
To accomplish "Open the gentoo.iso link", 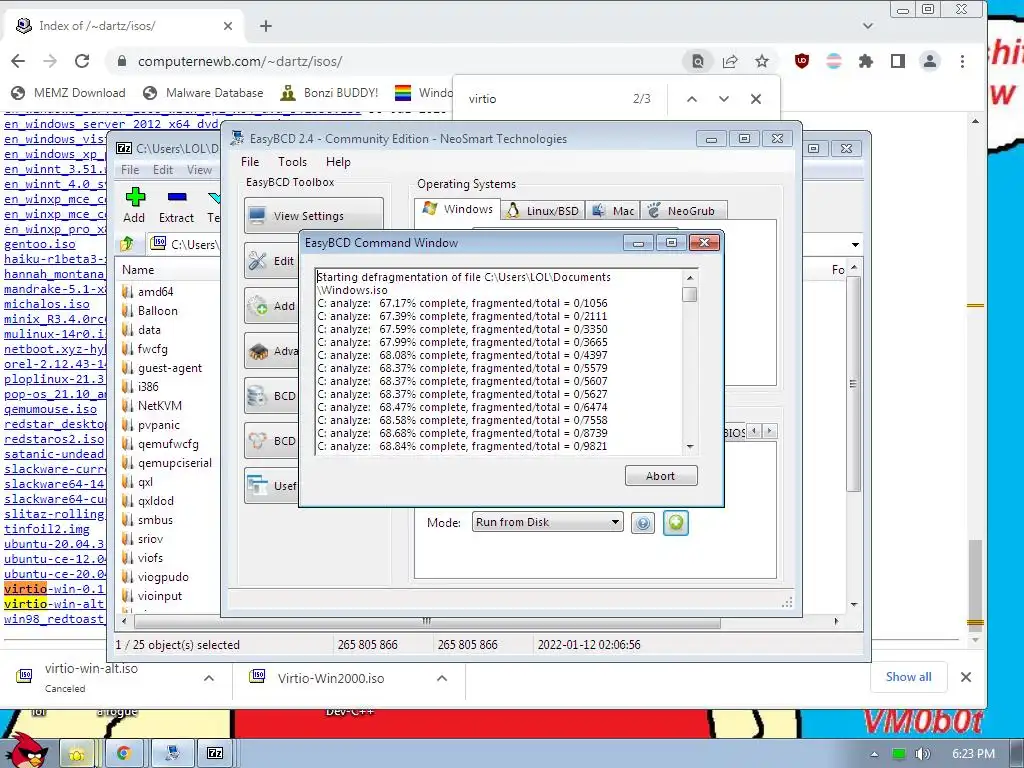I will 39,244.
